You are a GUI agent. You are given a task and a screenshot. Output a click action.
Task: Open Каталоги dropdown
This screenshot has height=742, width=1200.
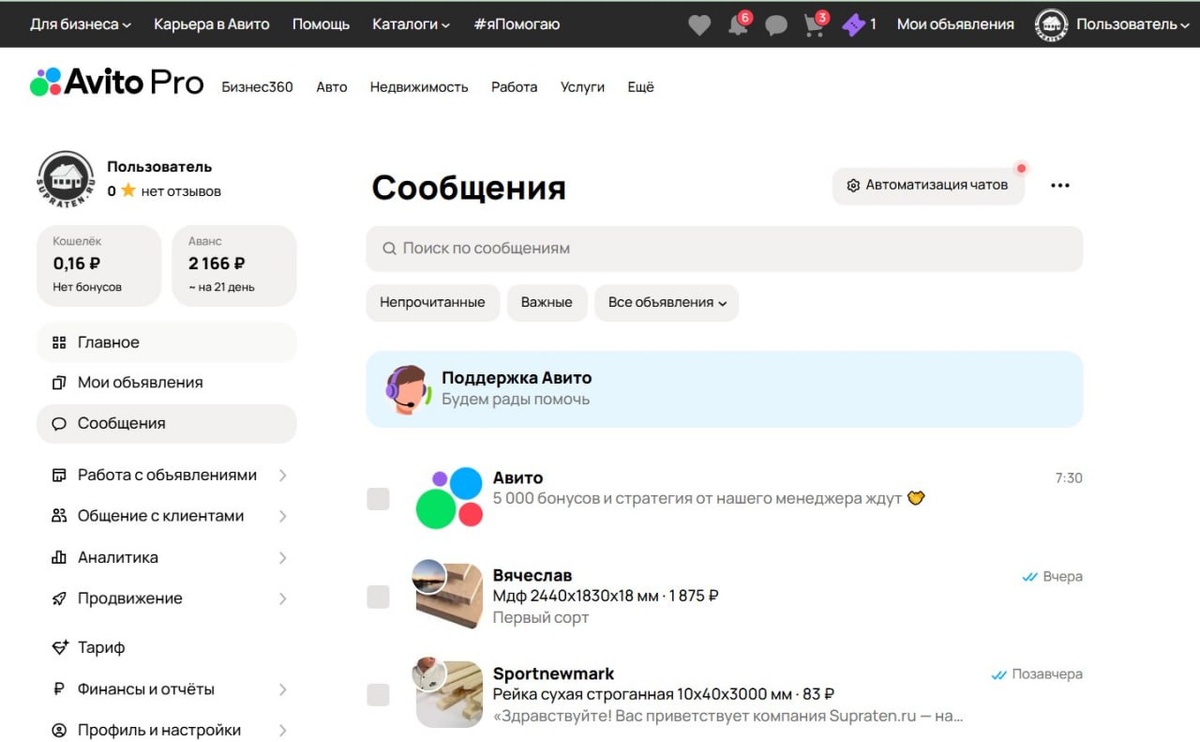(411, 24)
